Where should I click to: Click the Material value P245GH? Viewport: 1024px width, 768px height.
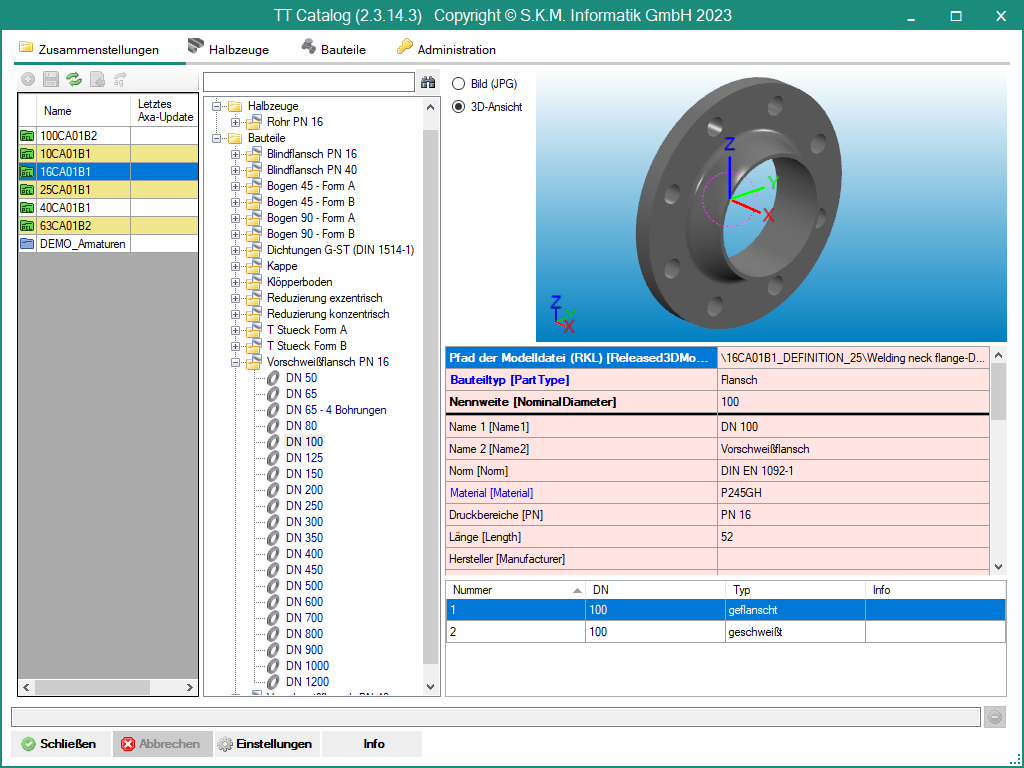tap(741, 493)
